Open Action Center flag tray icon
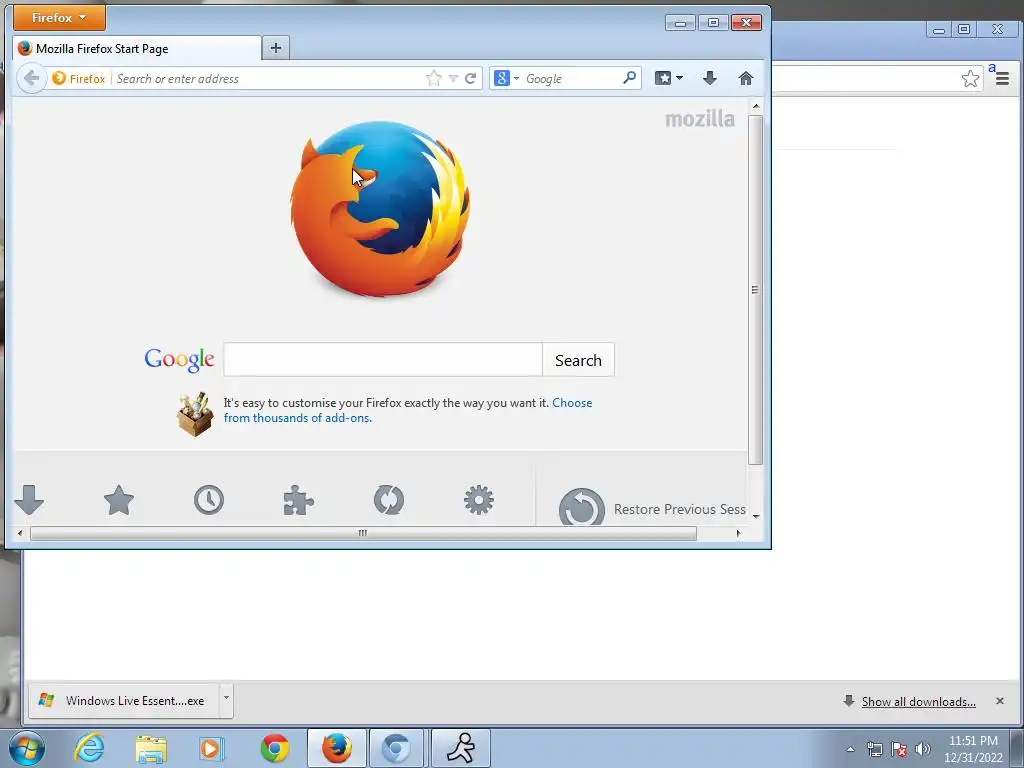Image resolution: width=1024 pixels, height=768 pixels. coord(899,749)
